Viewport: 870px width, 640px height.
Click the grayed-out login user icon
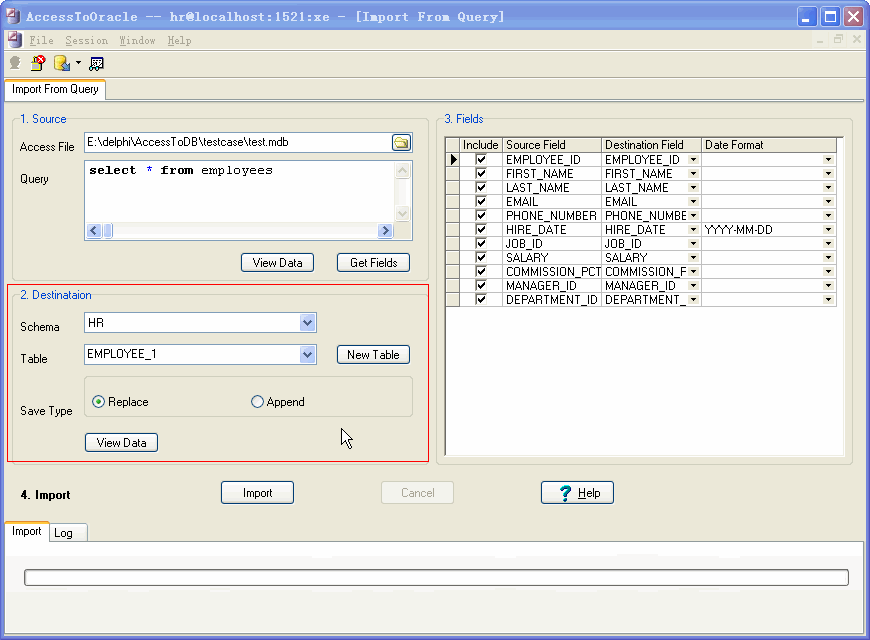coord(15,63)
